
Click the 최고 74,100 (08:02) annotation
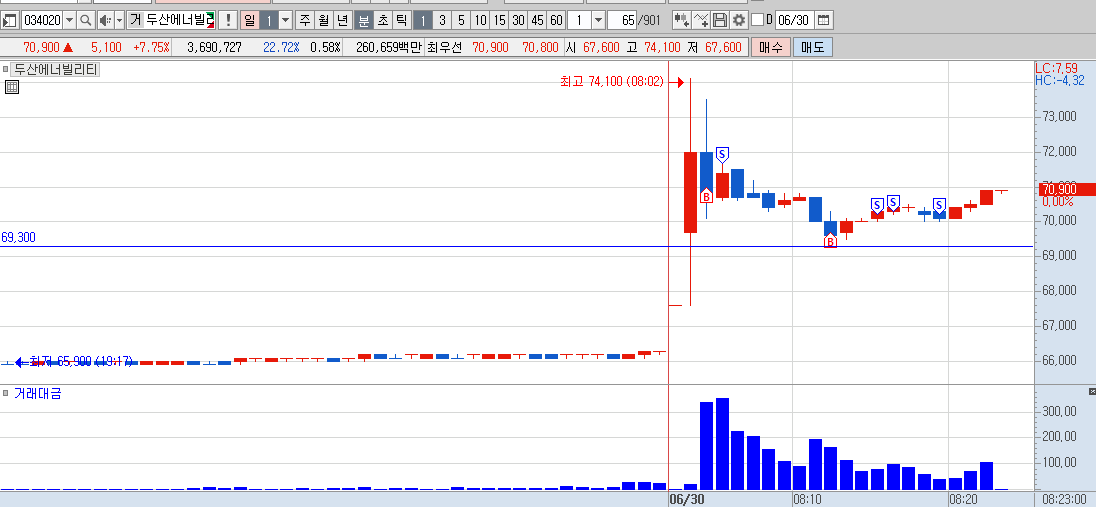611,83
